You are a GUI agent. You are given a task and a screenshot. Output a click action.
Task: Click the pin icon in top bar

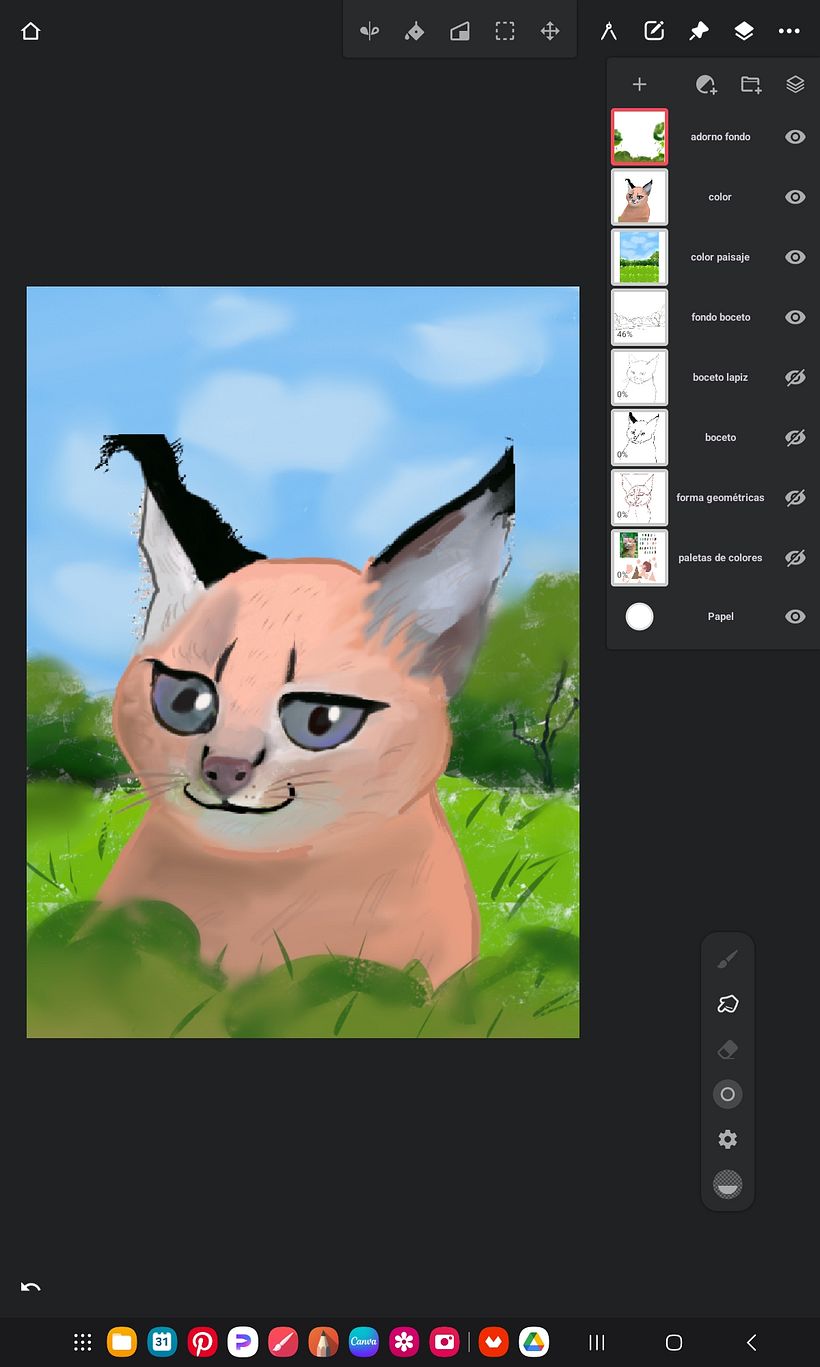[699, 31]
